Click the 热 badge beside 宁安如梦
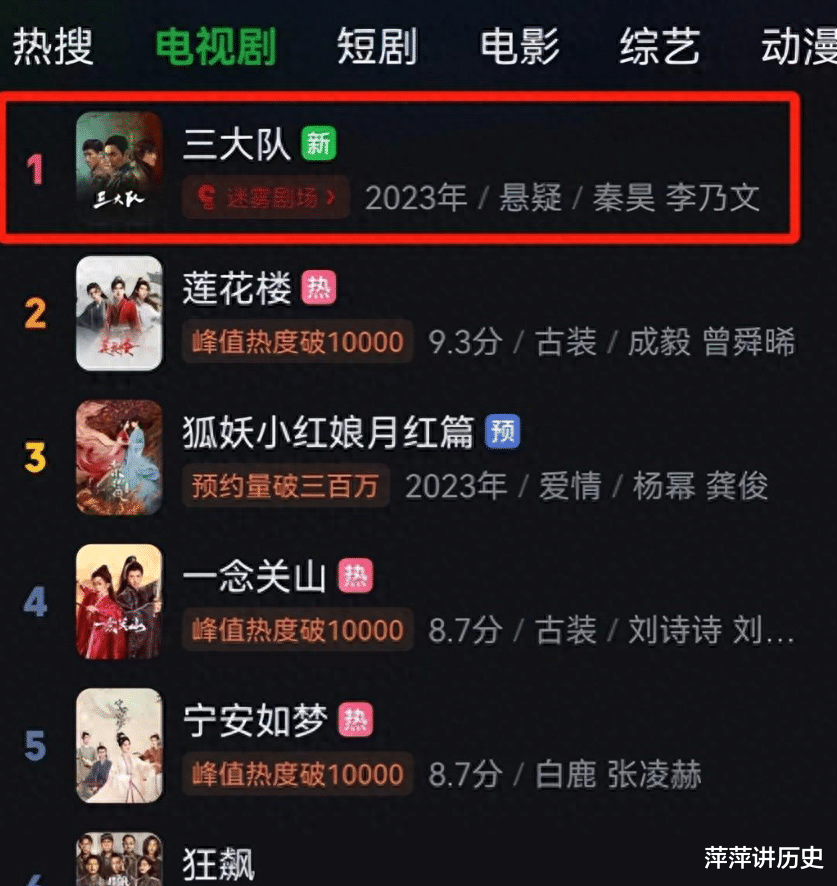 click(x=355, y=720)
